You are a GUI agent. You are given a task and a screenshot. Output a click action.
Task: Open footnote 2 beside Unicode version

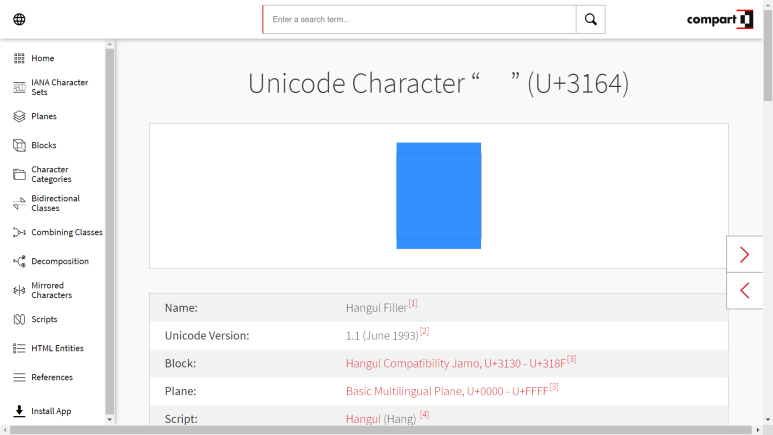pos(424,331)
